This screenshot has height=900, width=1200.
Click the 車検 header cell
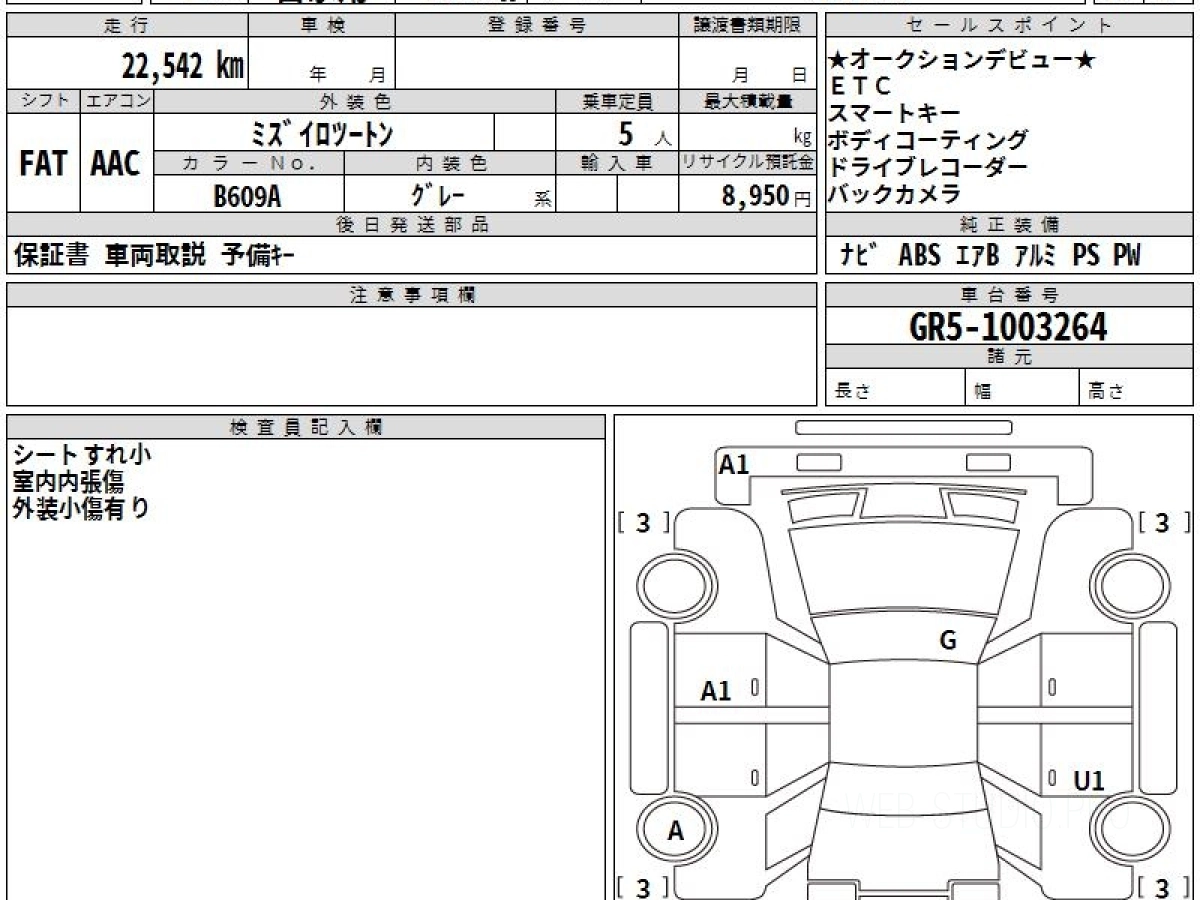(322, 26)
